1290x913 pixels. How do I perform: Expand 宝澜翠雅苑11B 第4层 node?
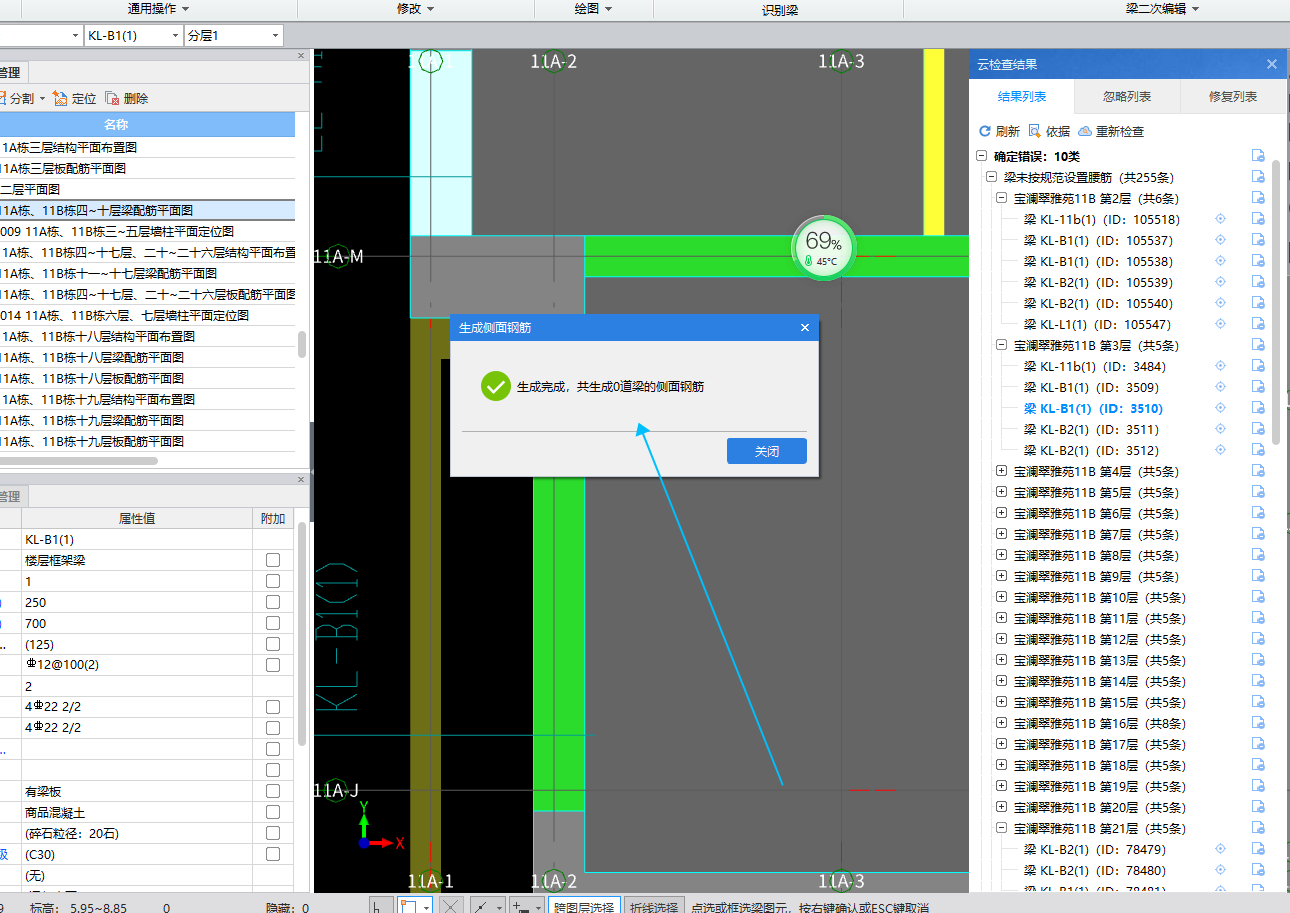pos(1001,471)
